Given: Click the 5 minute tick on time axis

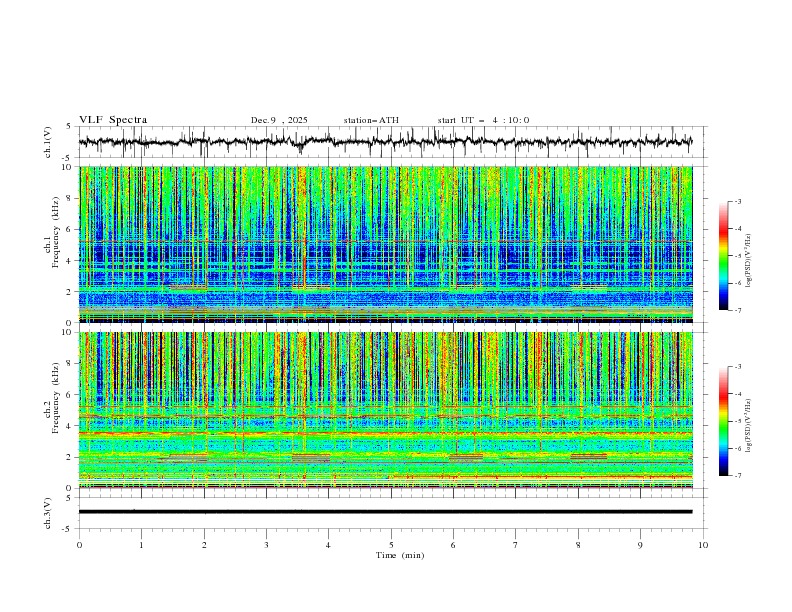Looking at the screenshot, I should coord(391,545).
